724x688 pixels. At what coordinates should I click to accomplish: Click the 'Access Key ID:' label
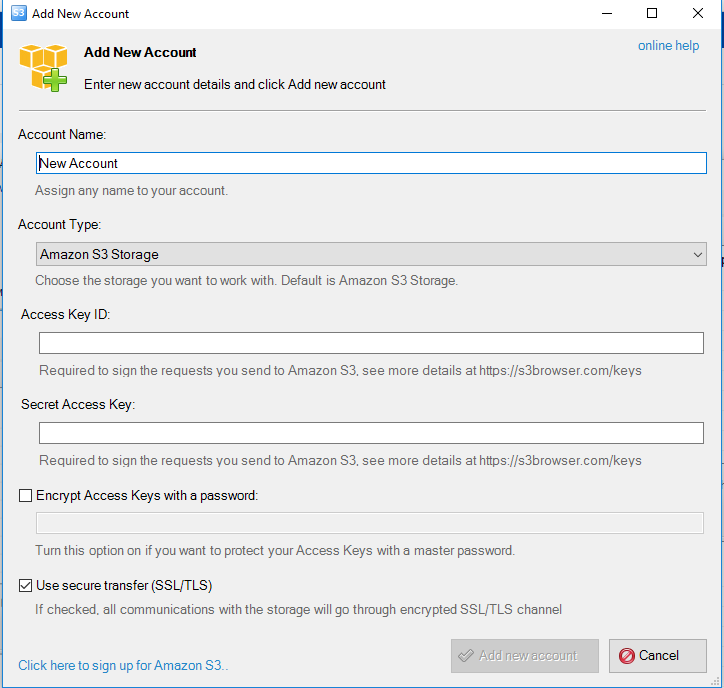click(66, 314)
